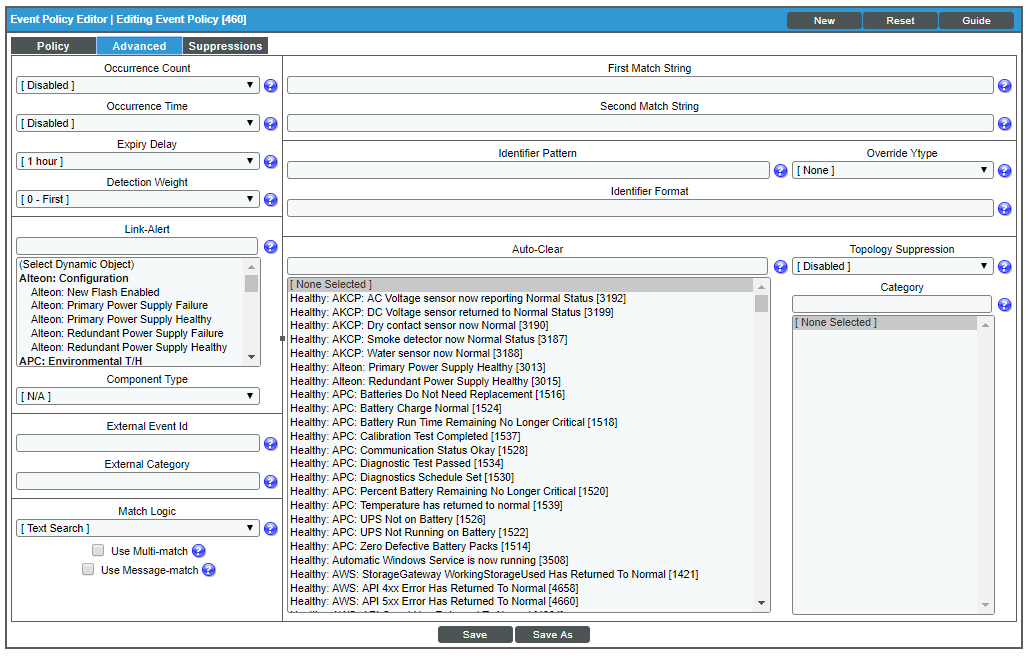This screenshot has width=1030, height=656.
Task: Click help icon beside Use Multi-match
Action: (x=199, y=551)
